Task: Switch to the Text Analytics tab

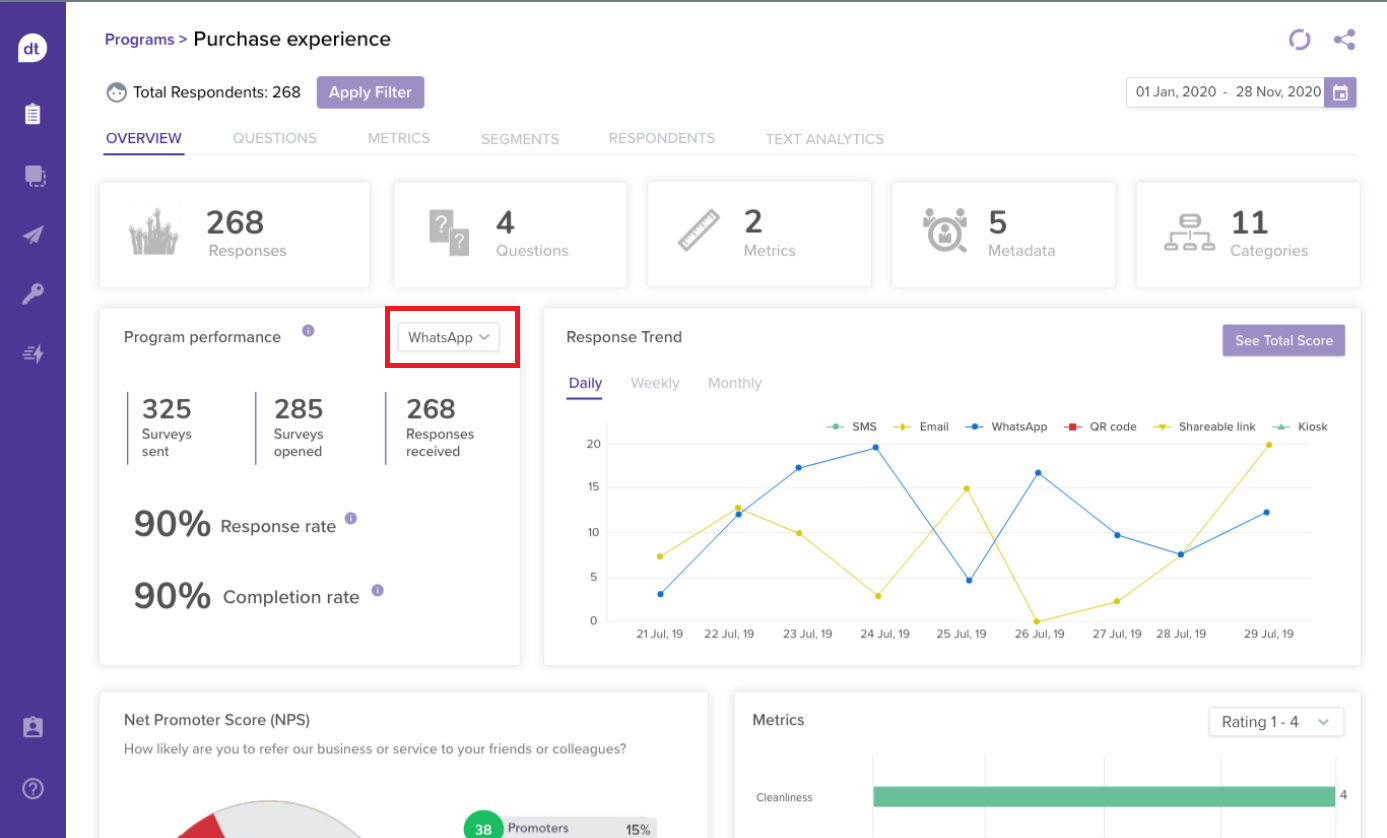Action: 824,139
